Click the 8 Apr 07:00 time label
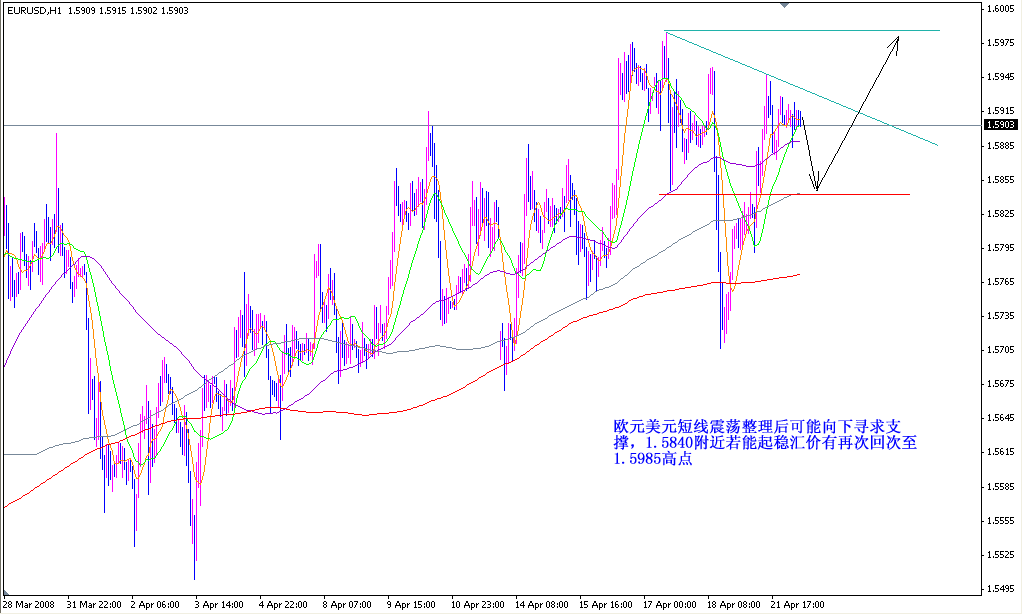Viewport: 1023px width, 614px height. point(347,605)
